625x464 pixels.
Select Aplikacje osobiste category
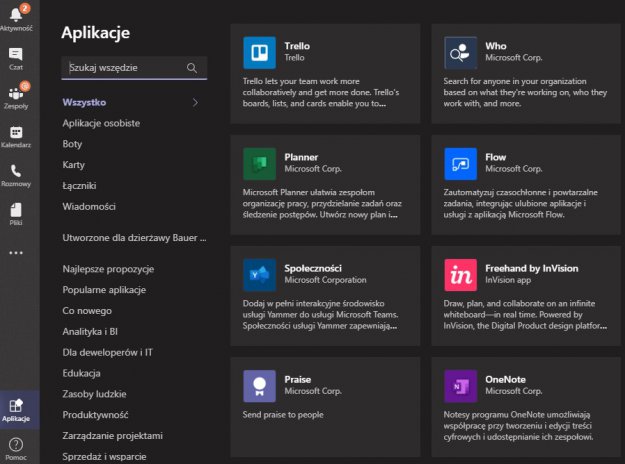[x=101, y=123]
